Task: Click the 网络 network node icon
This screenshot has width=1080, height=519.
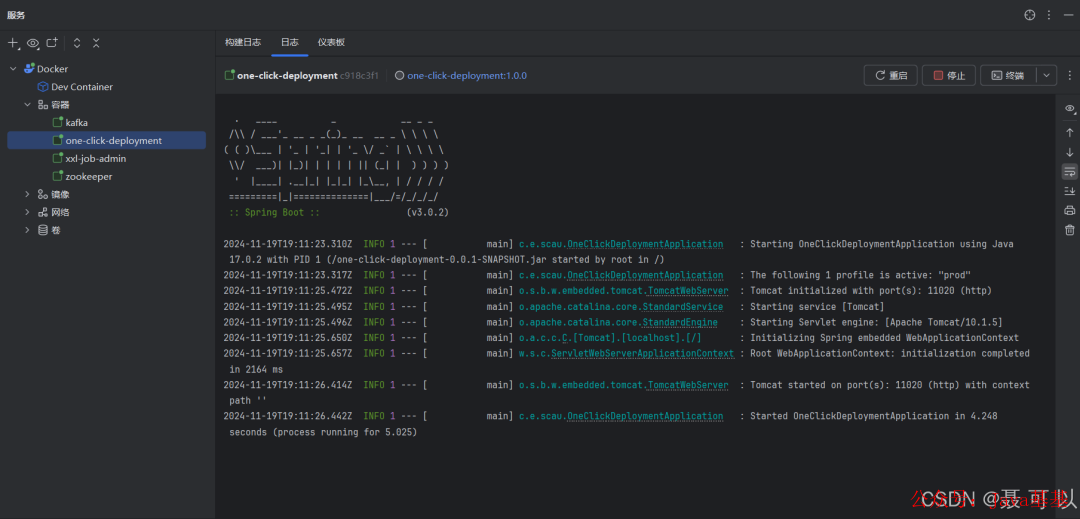Action: pos(43,212)
